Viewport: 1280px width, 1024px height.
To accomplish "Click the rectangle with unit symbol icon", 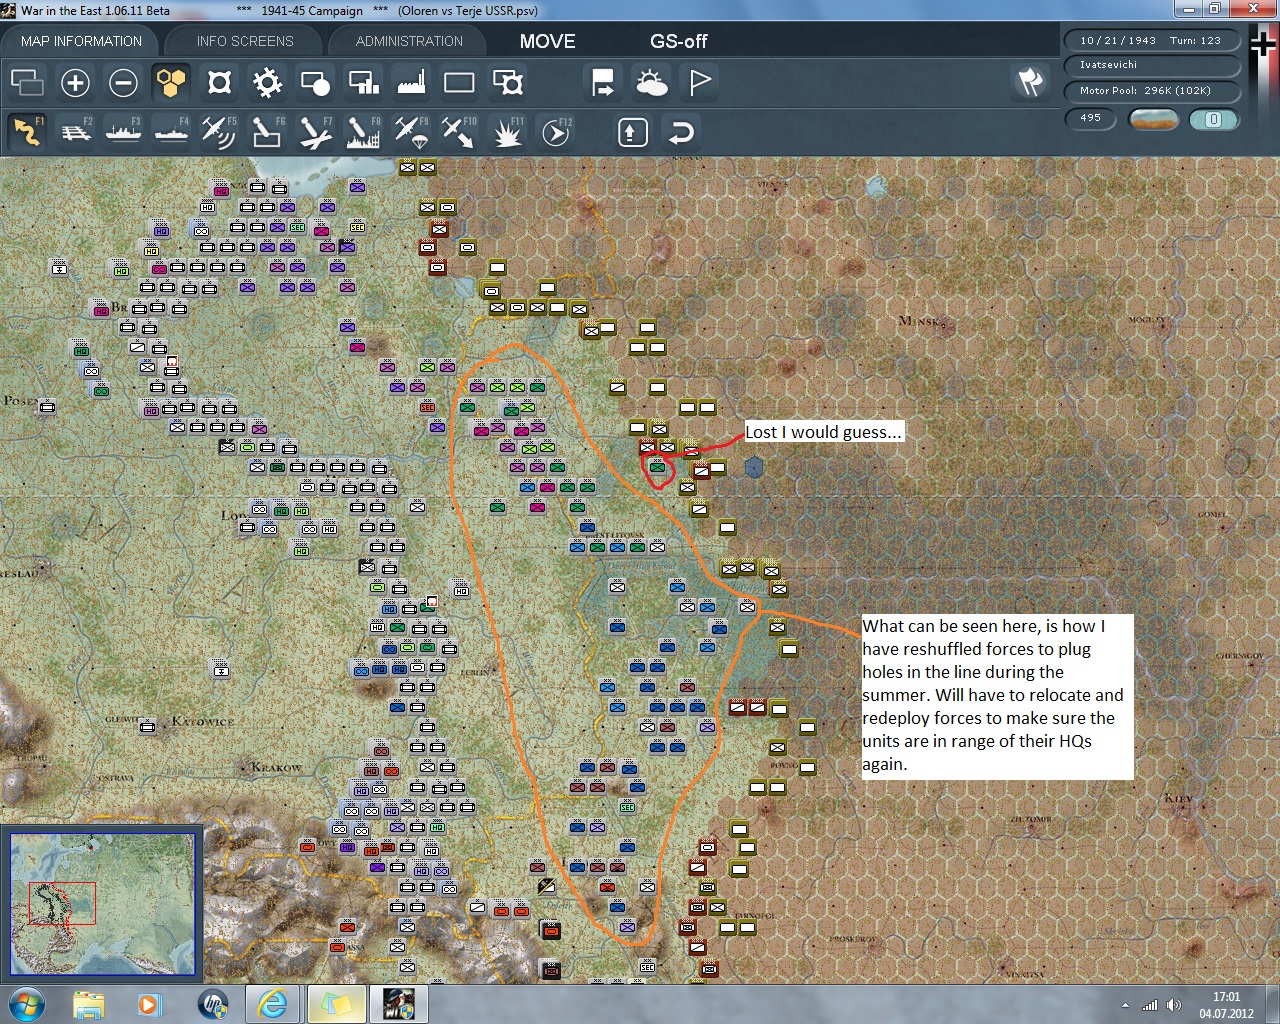I will point(507,82).
